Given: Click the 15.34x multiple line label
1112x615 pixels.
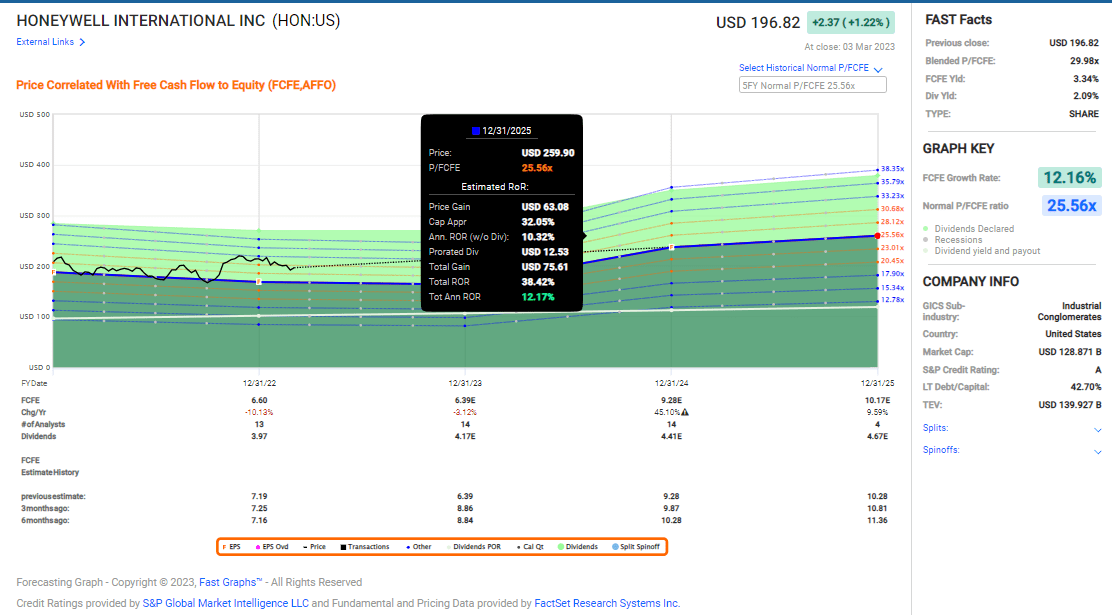Looking at the screenshot, I should point(892,288).
